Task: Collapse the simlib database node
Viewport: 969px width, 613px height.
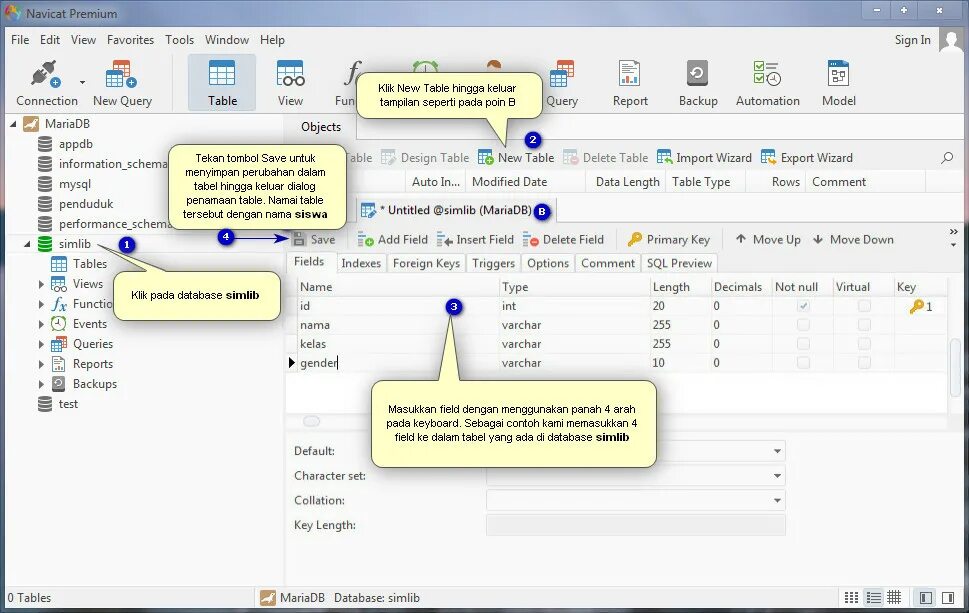Action: tap(27, 244)
